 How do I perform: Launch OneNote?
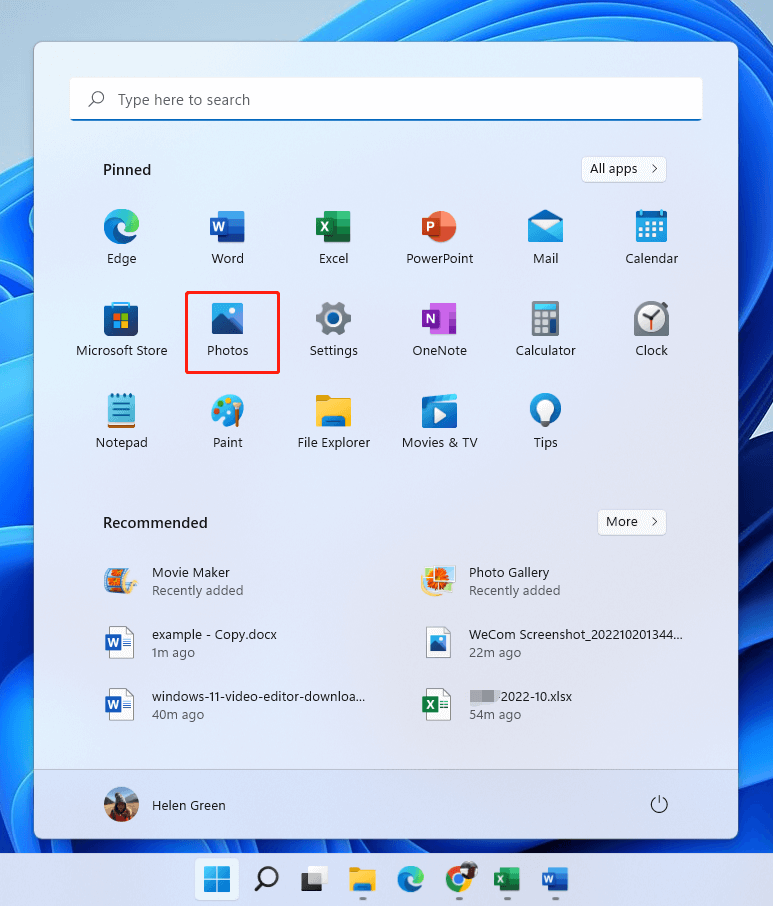click(440, 328)
